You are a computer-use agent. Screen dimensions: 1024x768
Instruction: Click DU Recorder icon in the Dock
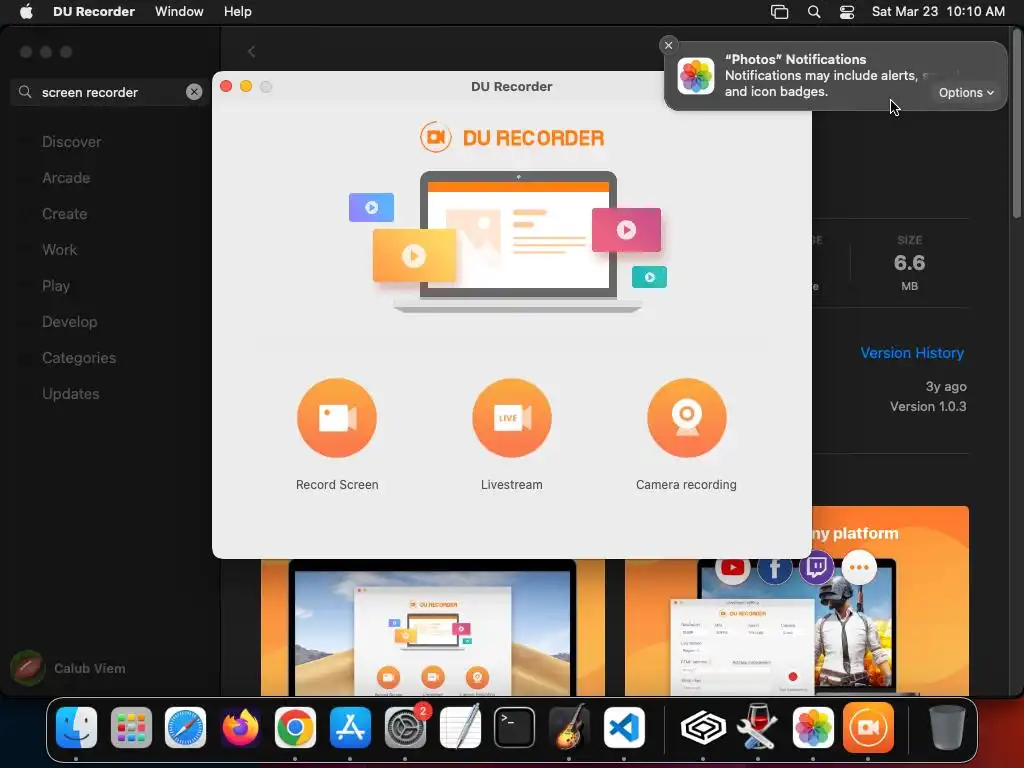pyautogui.click(x=868, y=727)
